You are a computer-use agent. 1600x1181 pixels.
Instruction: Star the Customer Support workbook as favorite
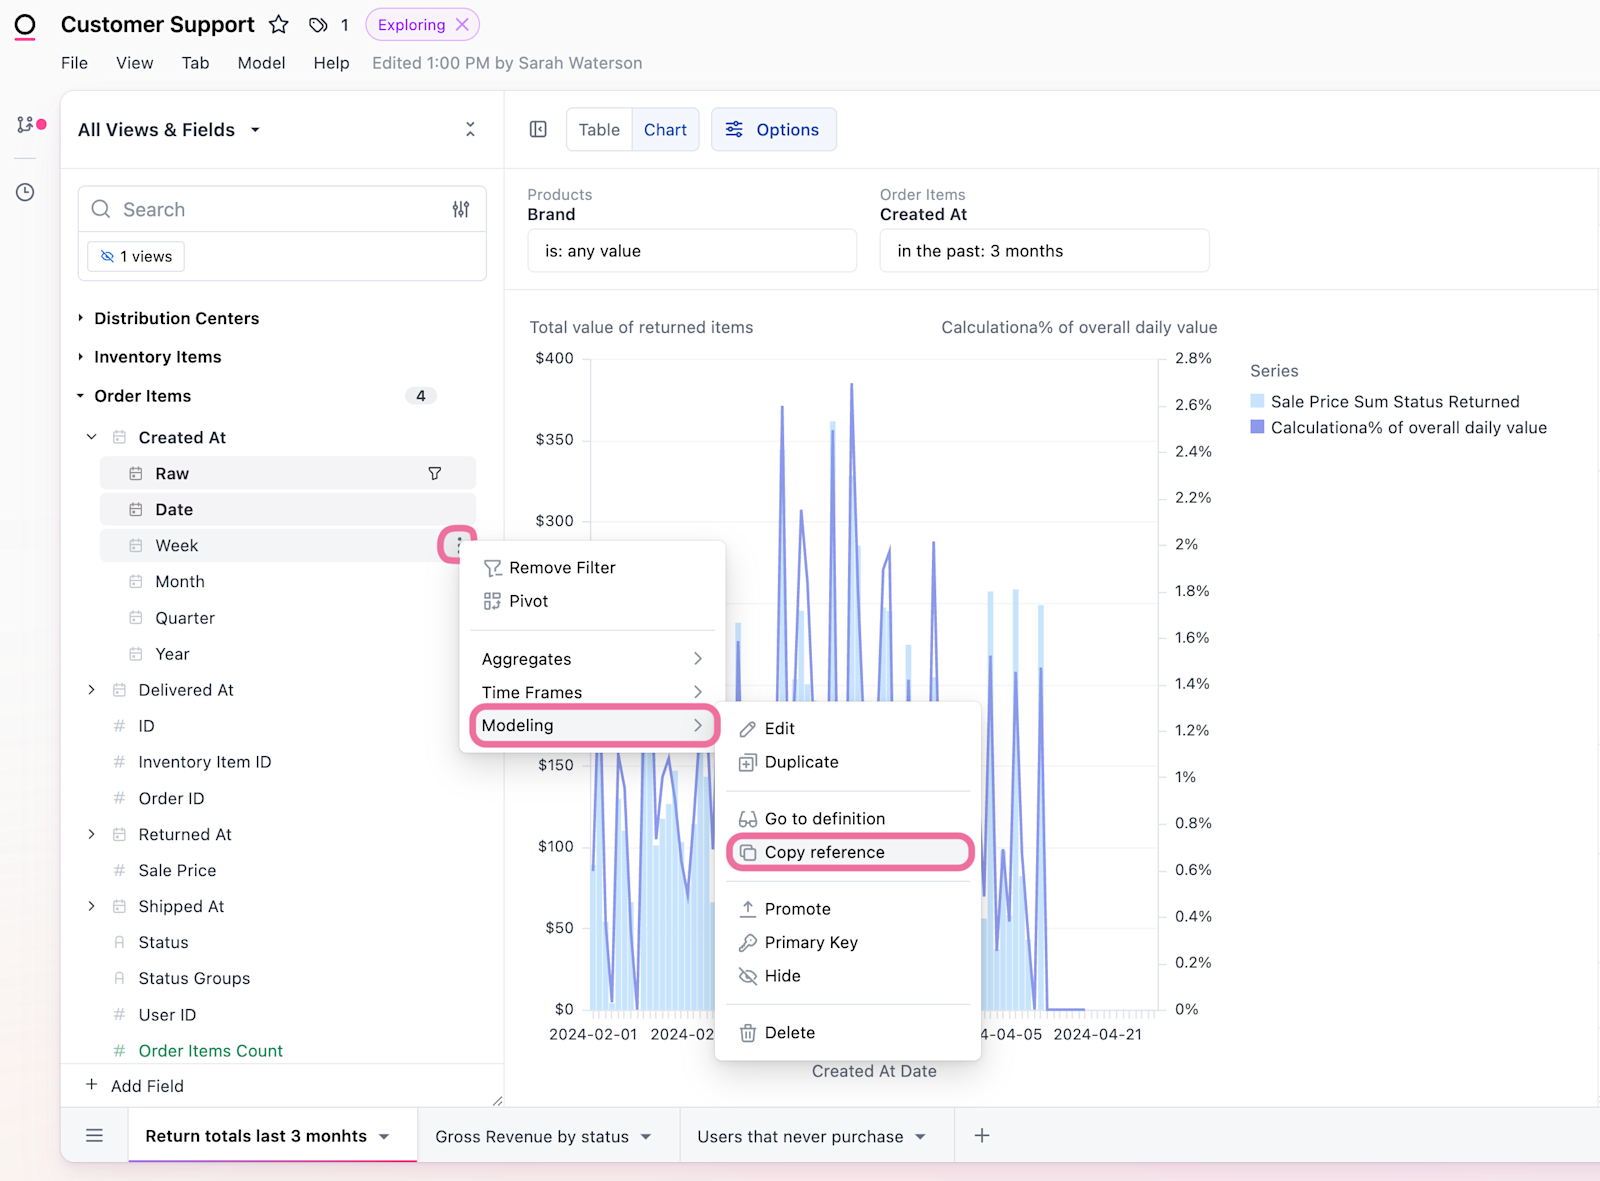point(279,25)
